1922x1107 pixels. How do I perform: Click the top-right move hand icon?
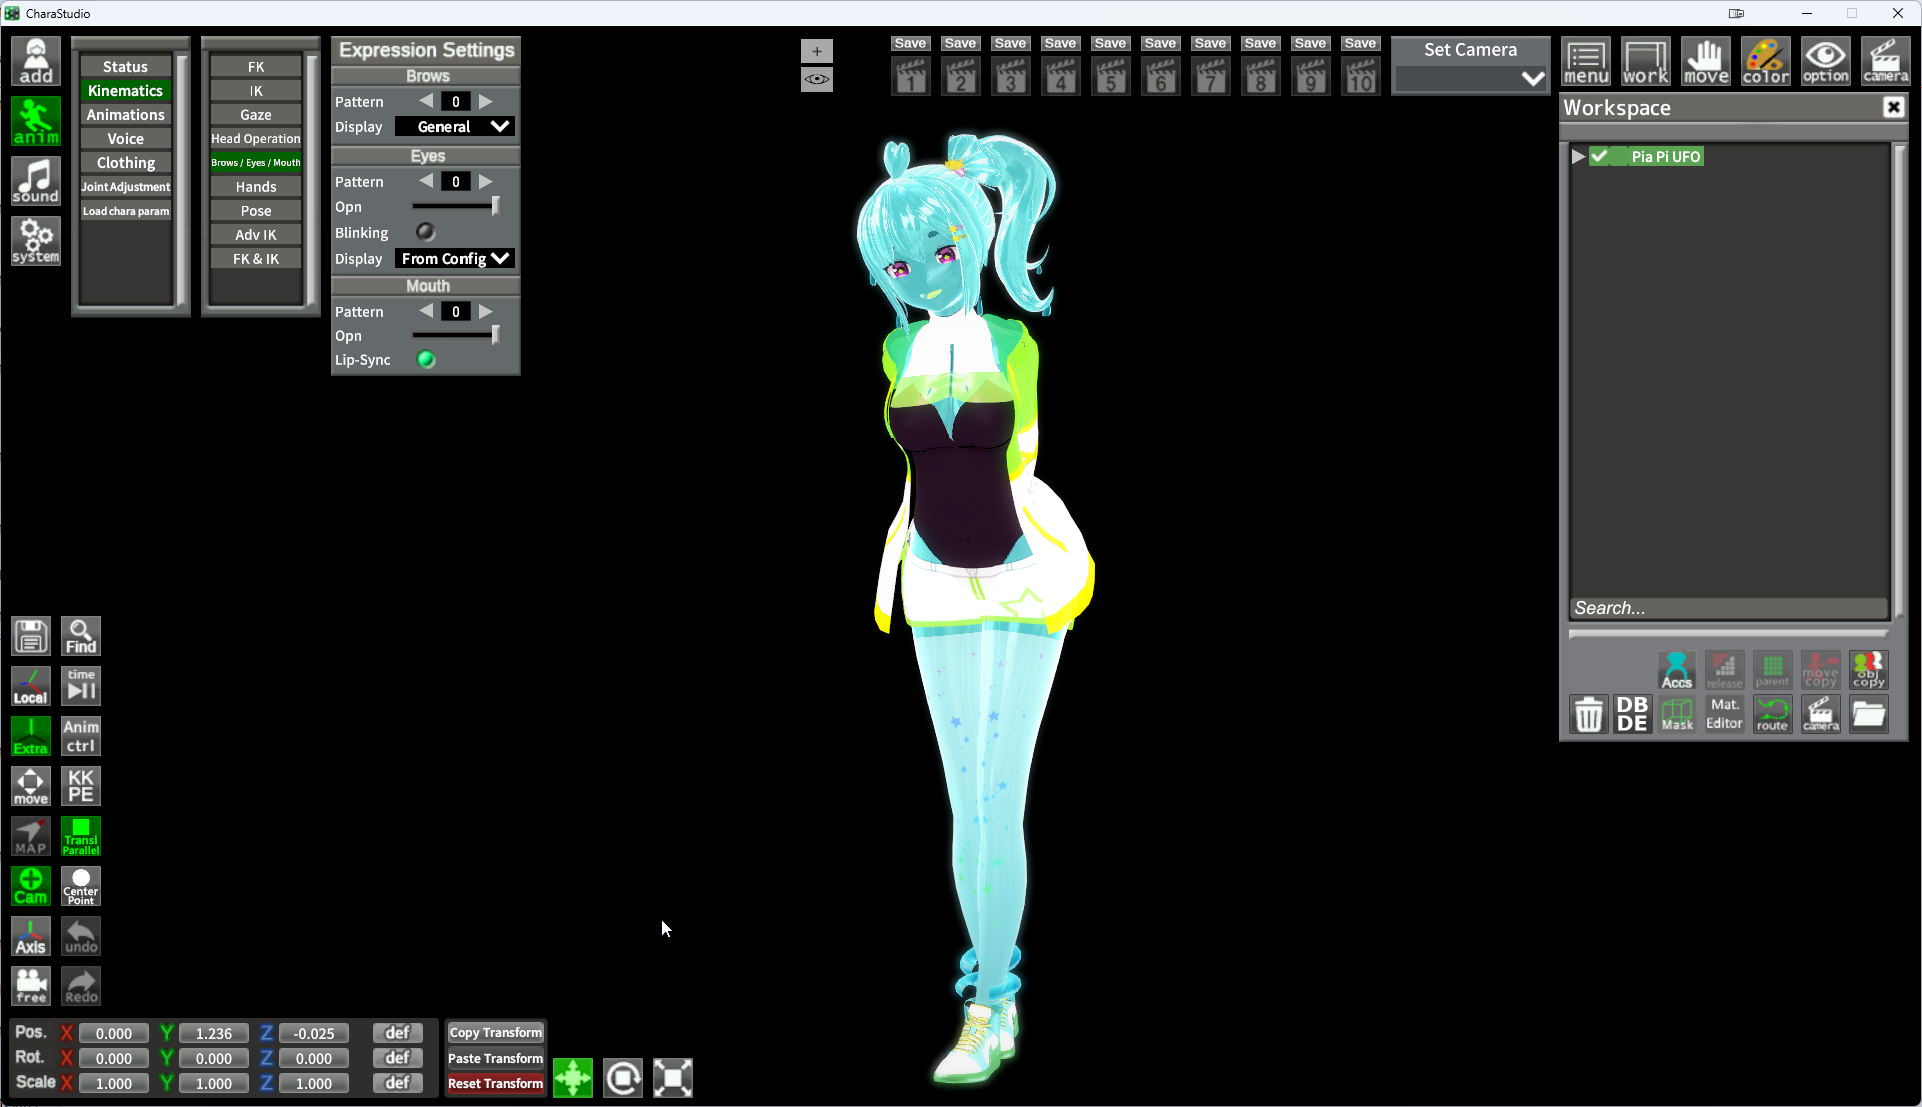[x=1706, y=62]
